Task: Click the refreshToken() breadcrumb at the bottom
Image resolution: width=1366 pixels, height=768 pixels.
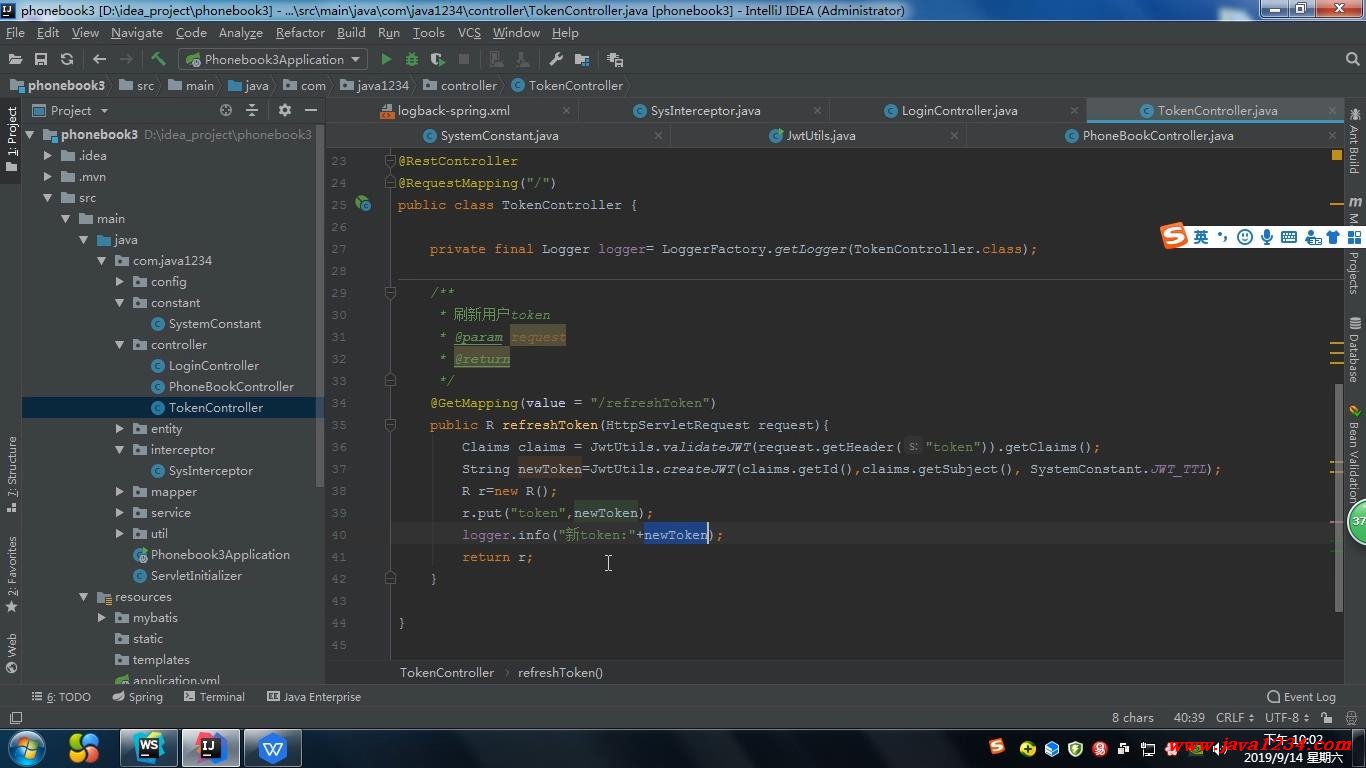Action: point(560,672)
